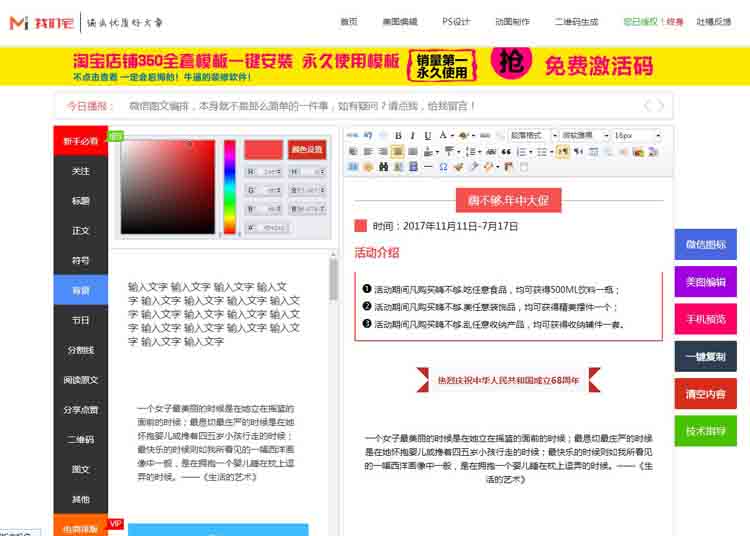The height and width of the screenshot is (536, 750).
Task: Open the paragraph format dropdown
Action: pos(532,135)
